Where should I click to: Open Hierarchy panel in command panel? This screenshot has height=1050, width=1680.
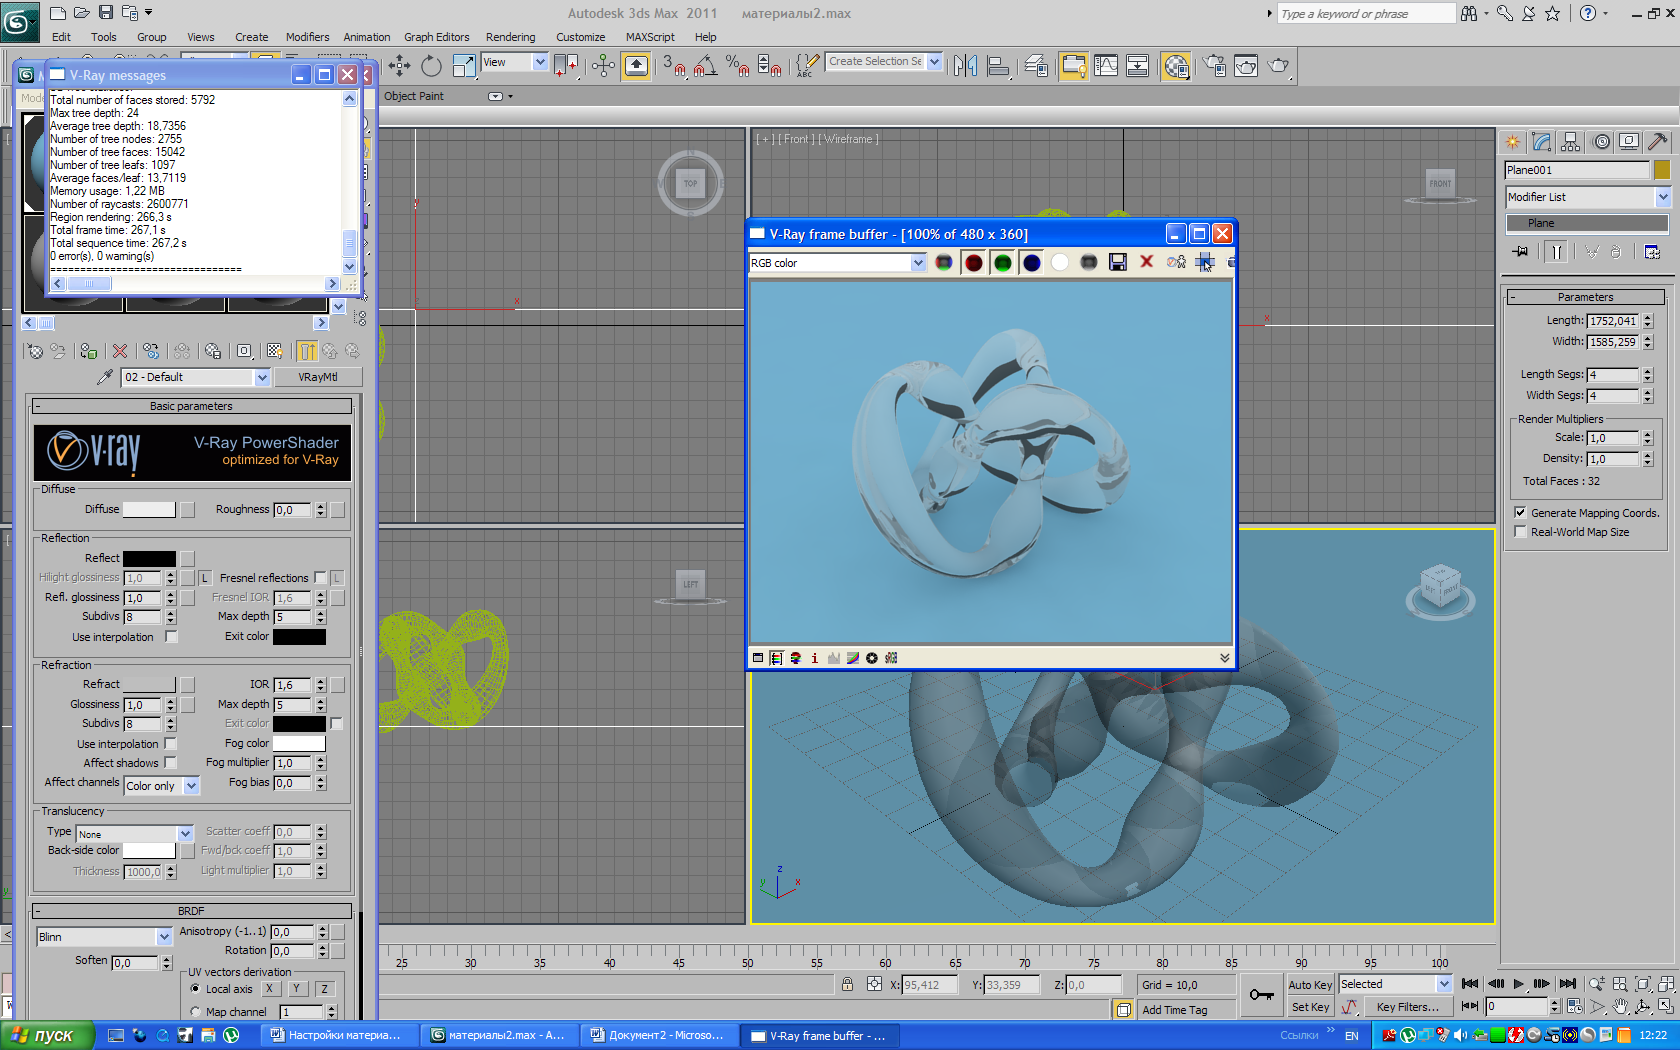(x=1571, y=142)
